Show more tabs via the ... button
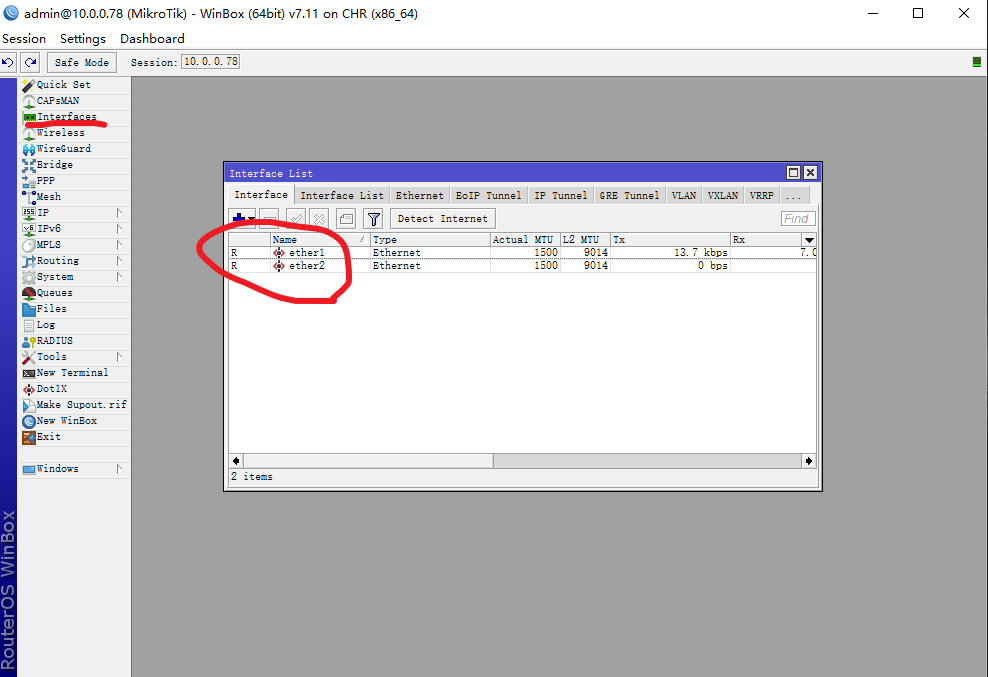Screen dimensions: 988x677 (793, 195)
